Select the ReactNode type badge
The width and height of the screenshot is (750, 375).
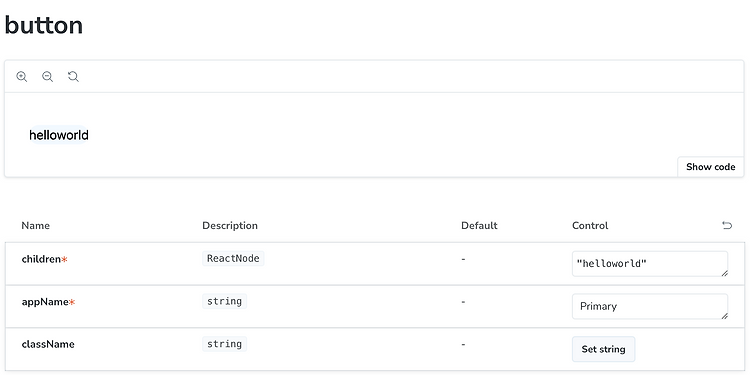click(233, 258)
